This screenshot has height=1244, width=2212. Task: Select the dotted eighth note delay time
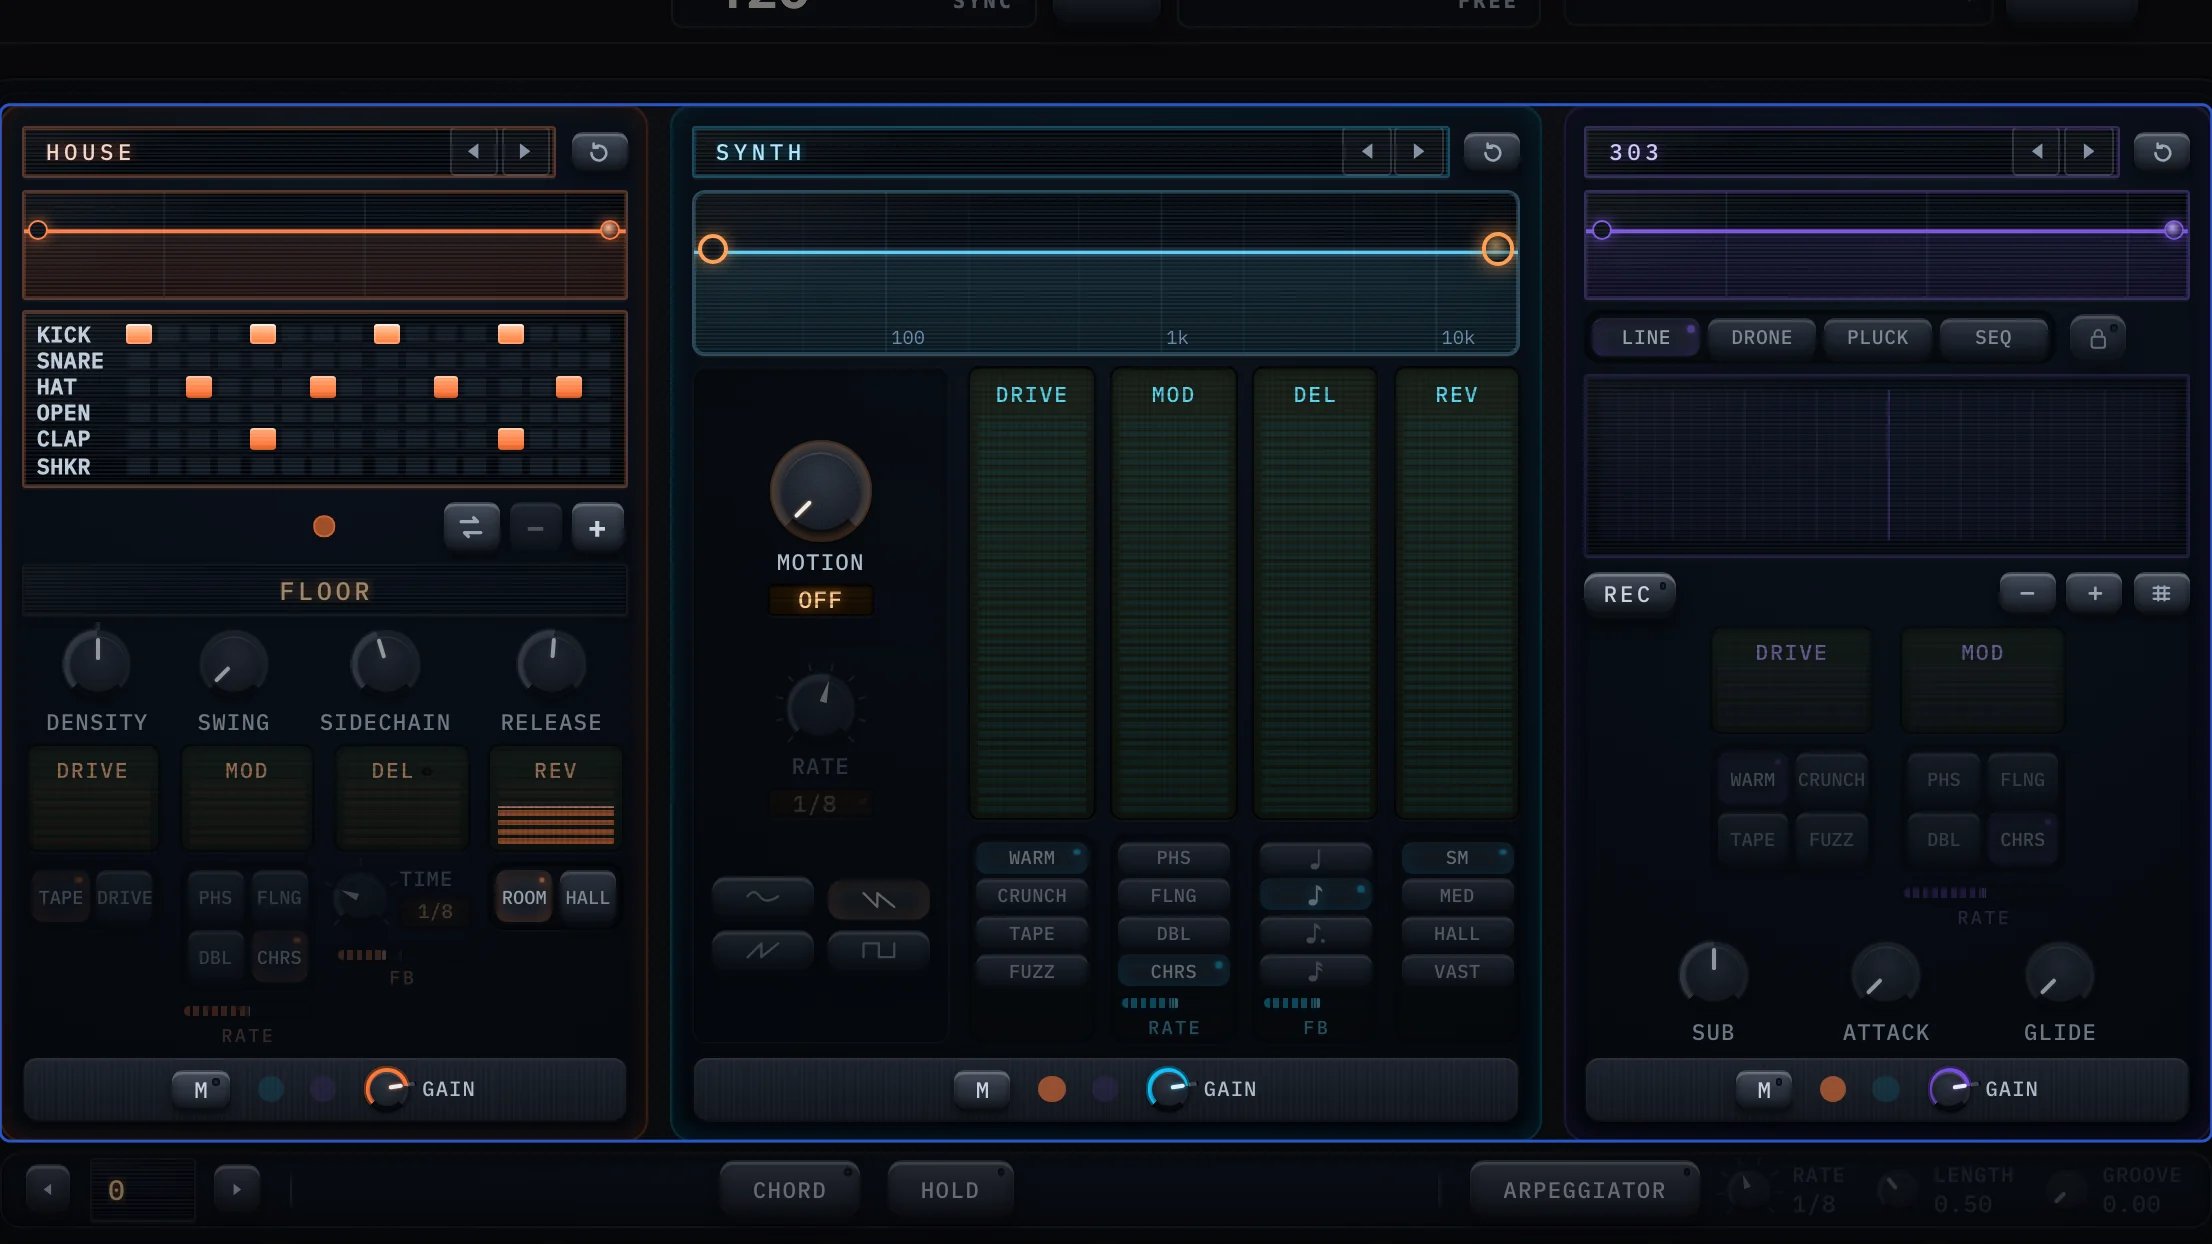click(x=1315, y=934)
